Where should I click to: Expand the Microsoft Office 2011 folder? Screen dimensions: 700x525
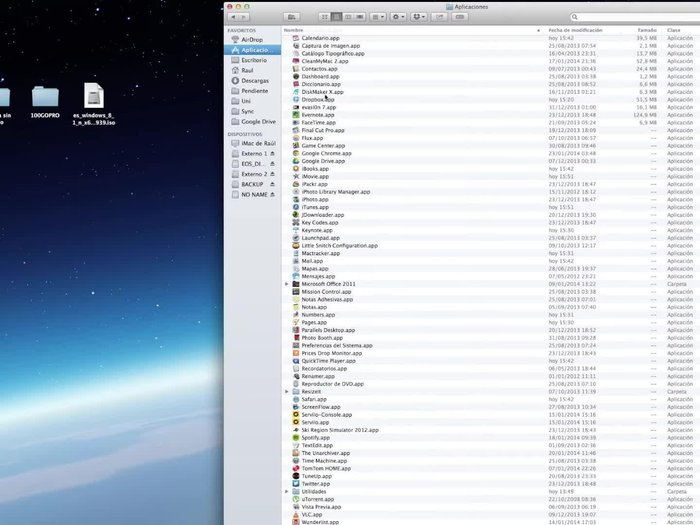pyautogui.click(x=287, y=284)
